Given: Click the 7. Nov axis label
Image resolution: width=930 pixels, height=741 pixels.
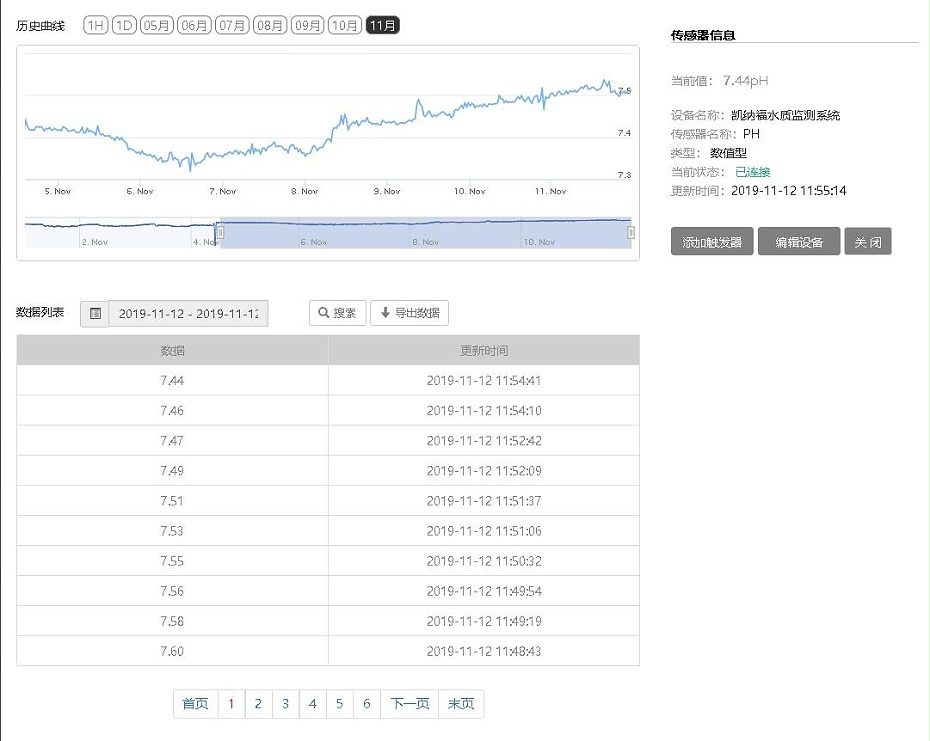Looking at the screenshot, I should point(222,191).
